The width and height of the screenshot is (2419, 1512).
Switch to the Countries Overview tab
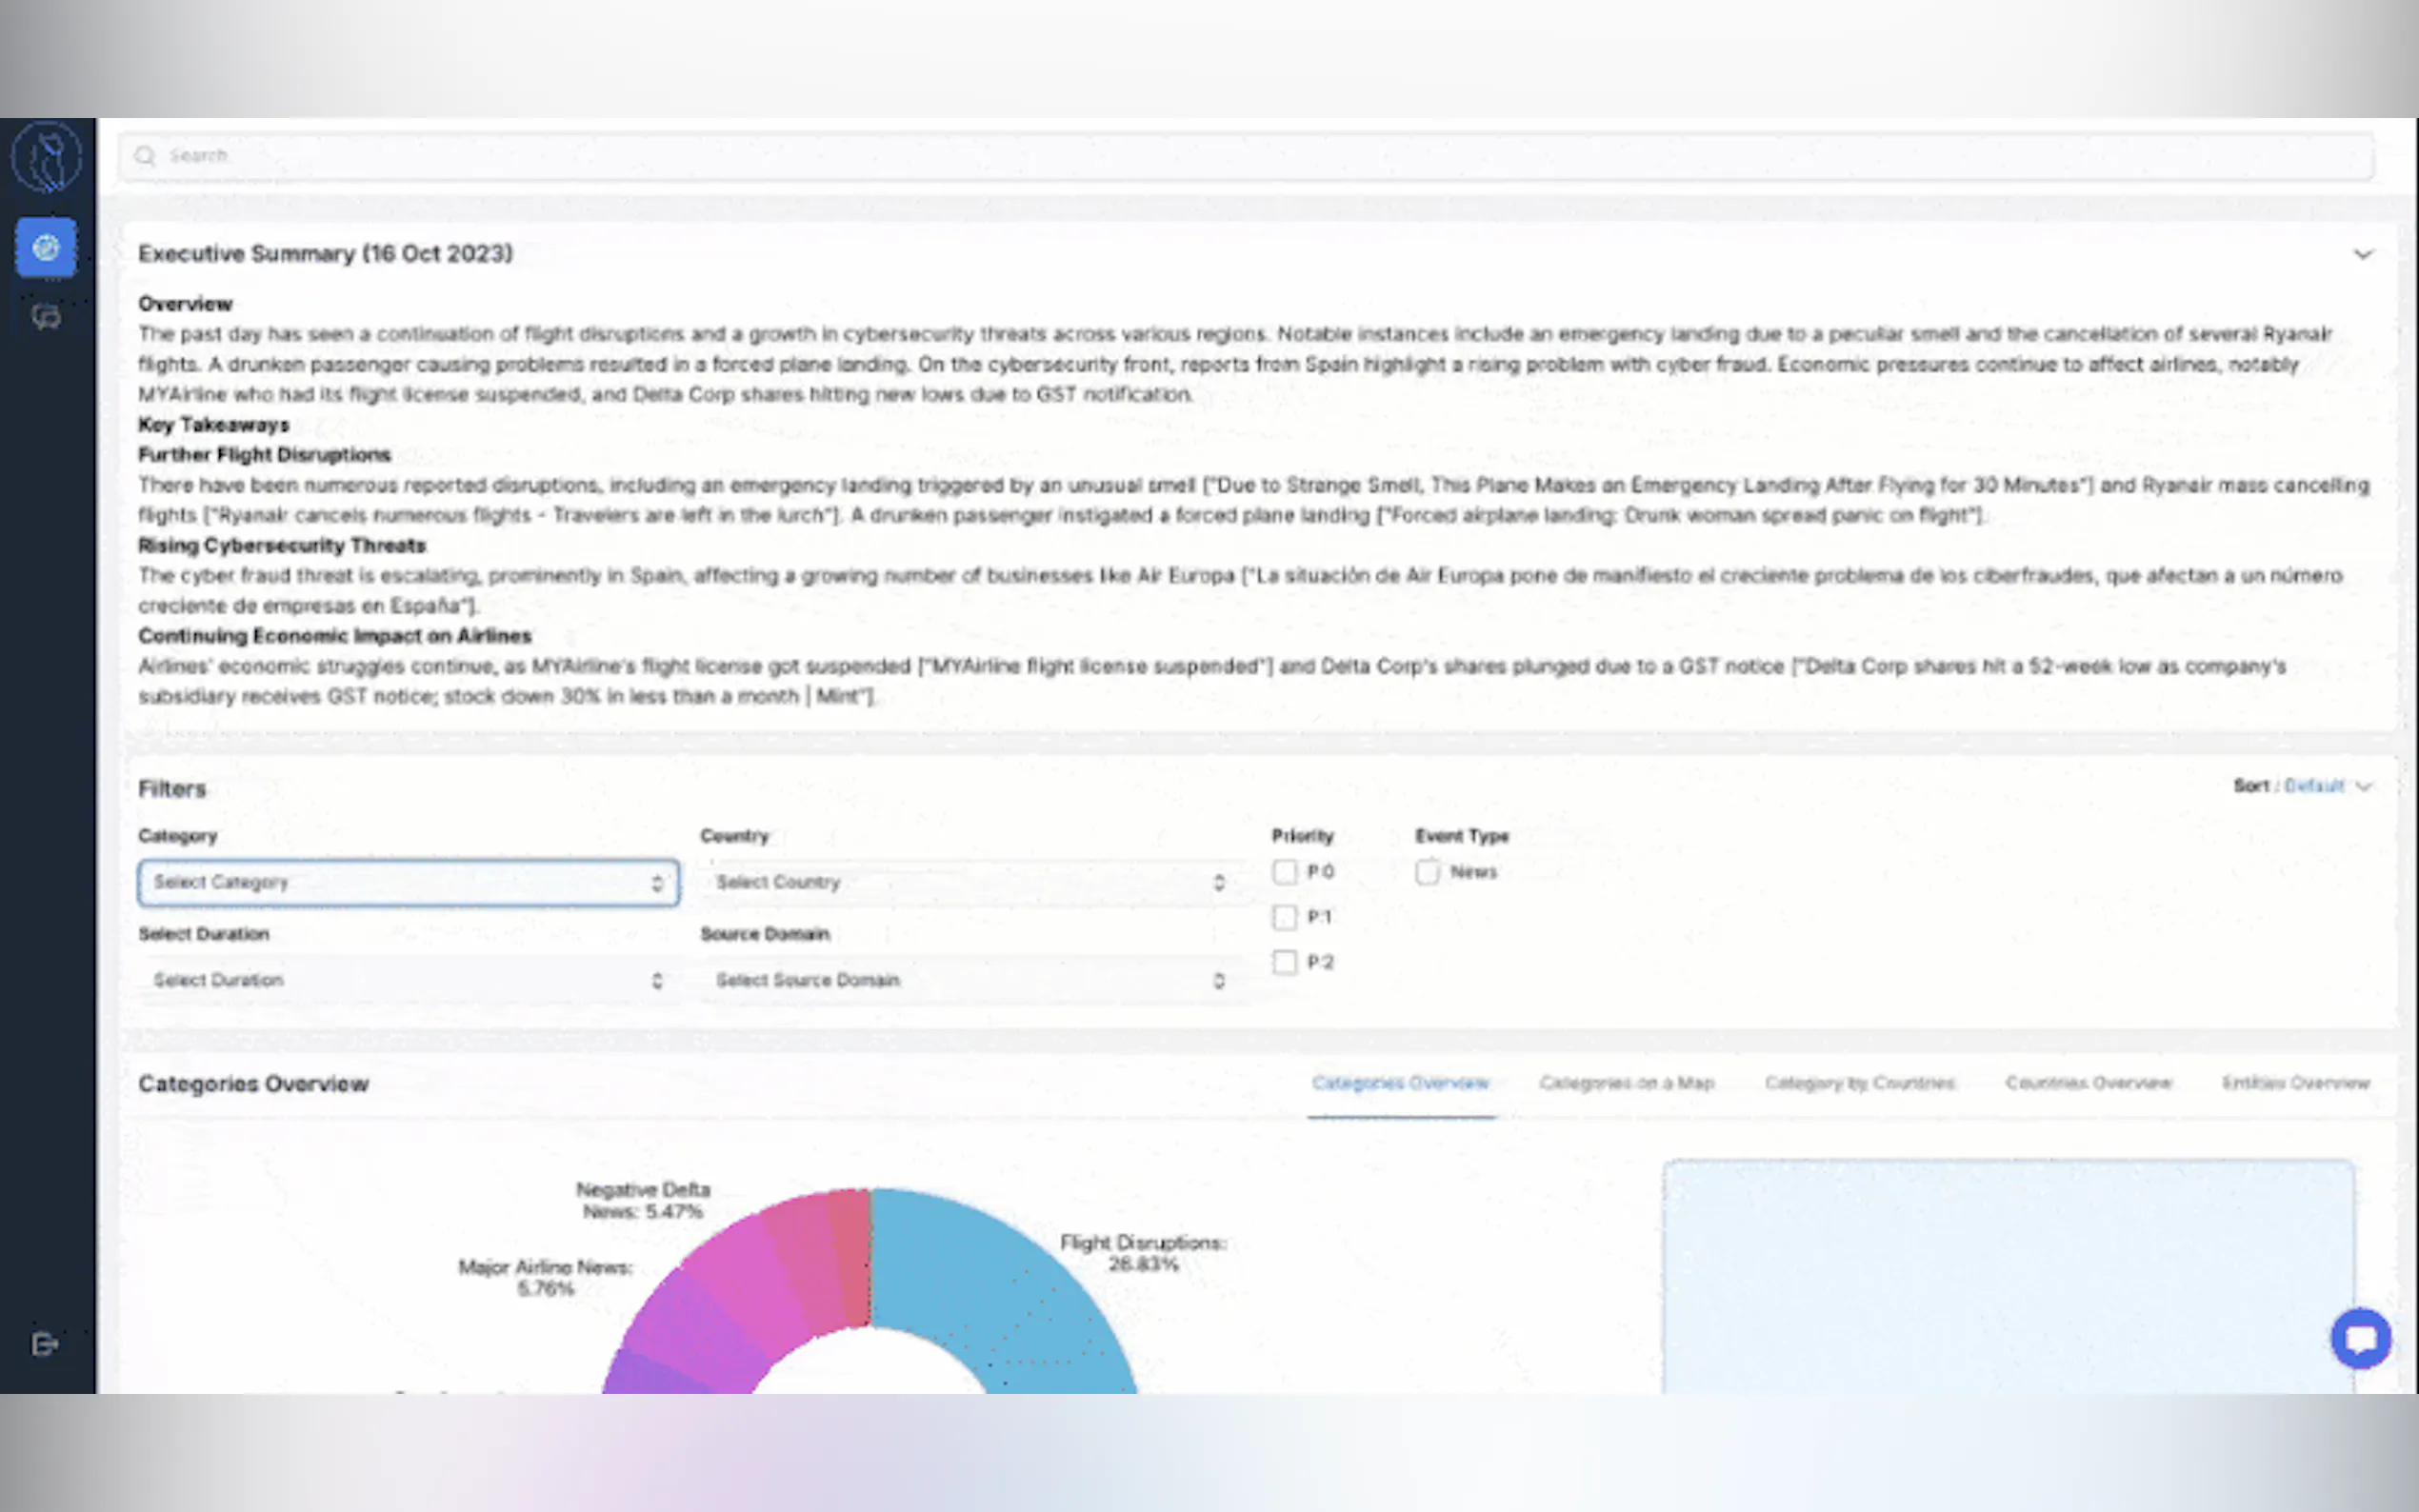coord(2088,1083)
